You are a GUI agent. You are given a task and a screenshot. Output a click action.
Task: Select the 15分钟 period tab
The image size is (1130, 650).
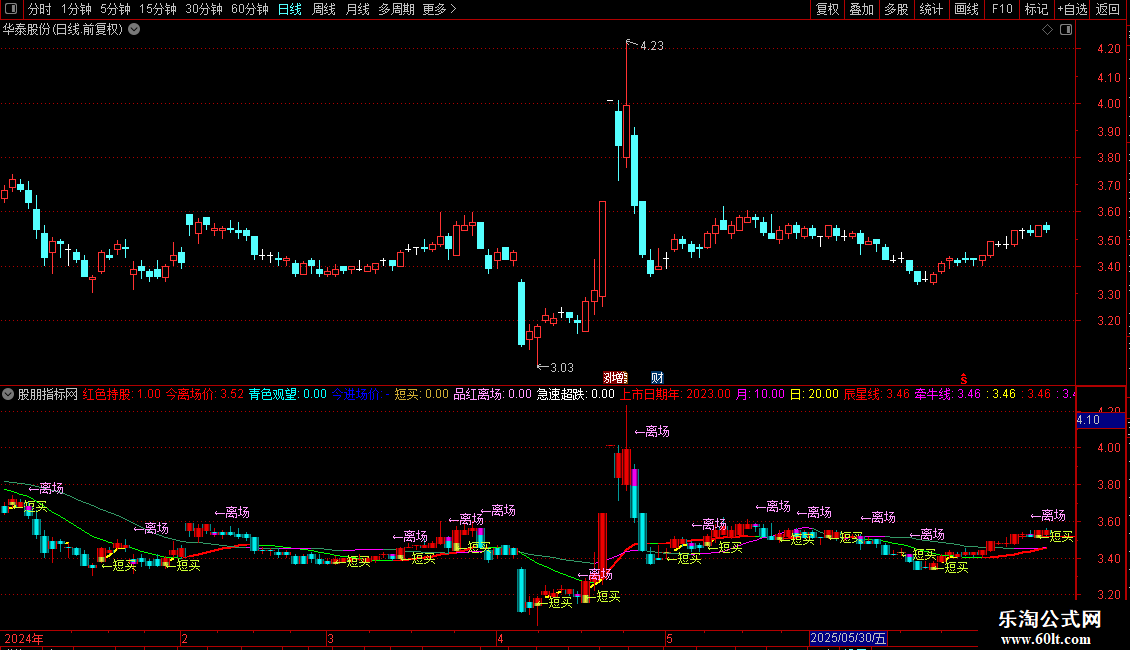[x=158, y=9]
